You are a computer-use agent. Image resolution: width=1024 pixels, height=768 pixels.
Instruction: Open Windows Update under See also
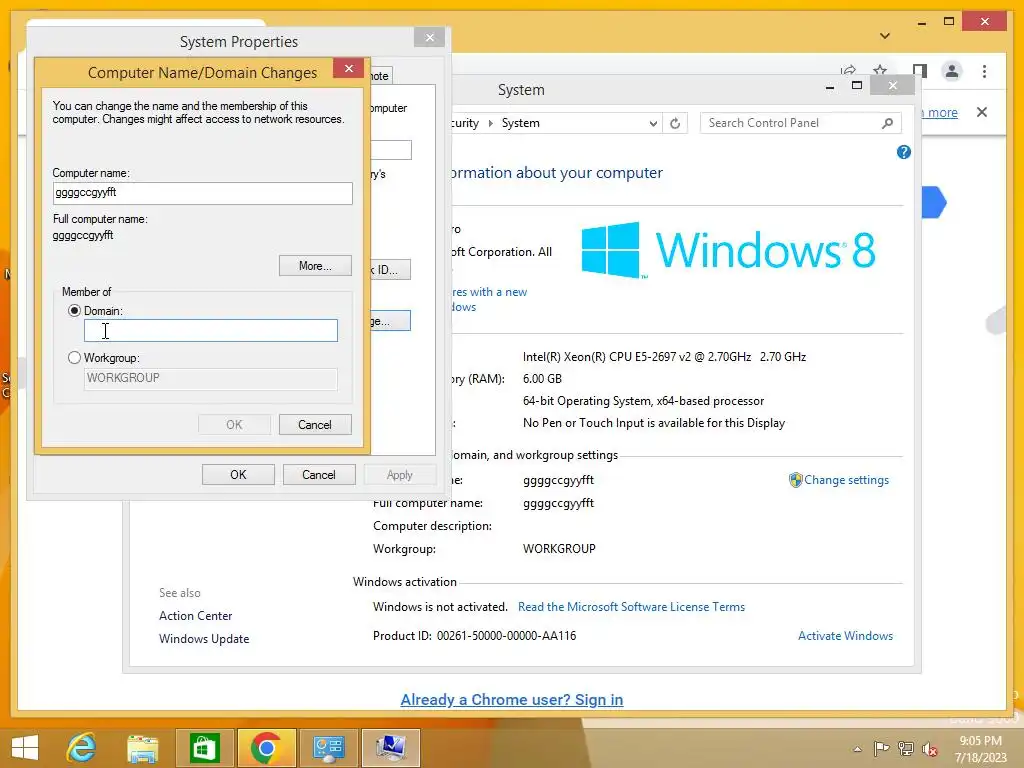pos(204,639)
